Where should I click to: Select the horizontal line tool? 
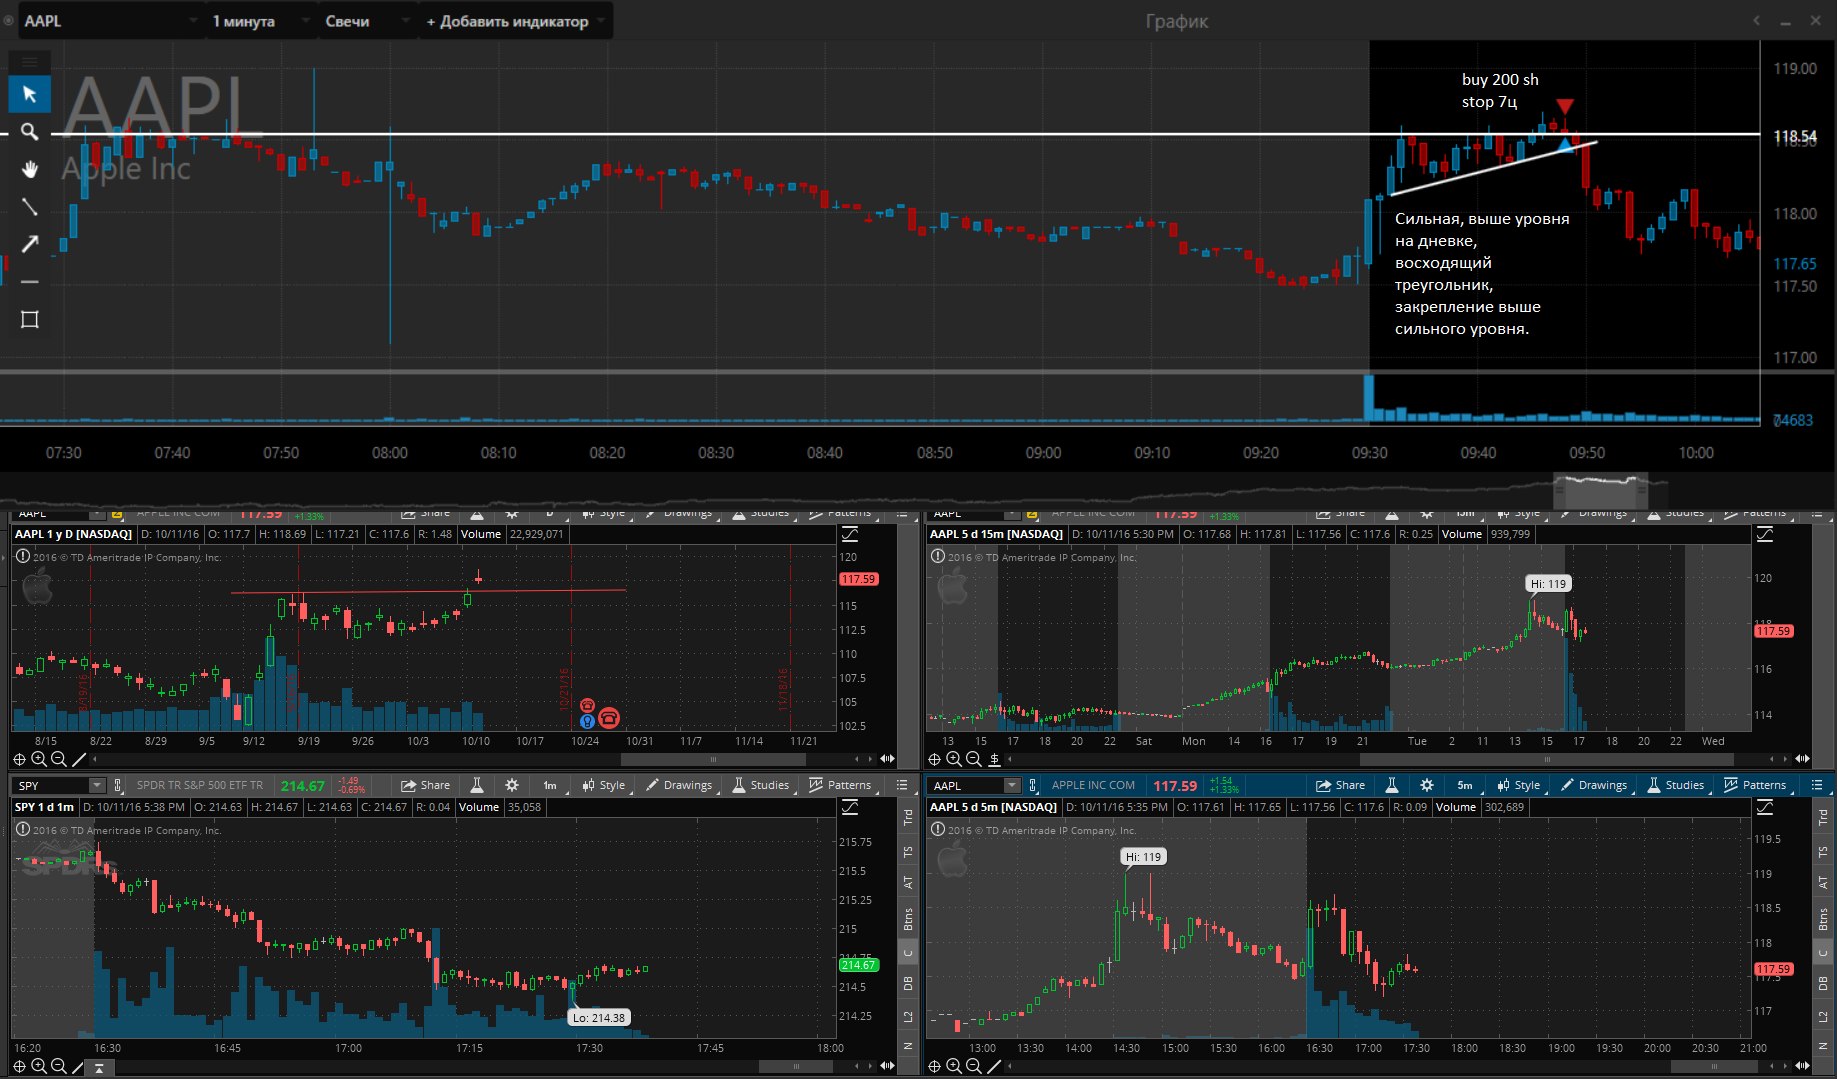(x=29, y=282)
